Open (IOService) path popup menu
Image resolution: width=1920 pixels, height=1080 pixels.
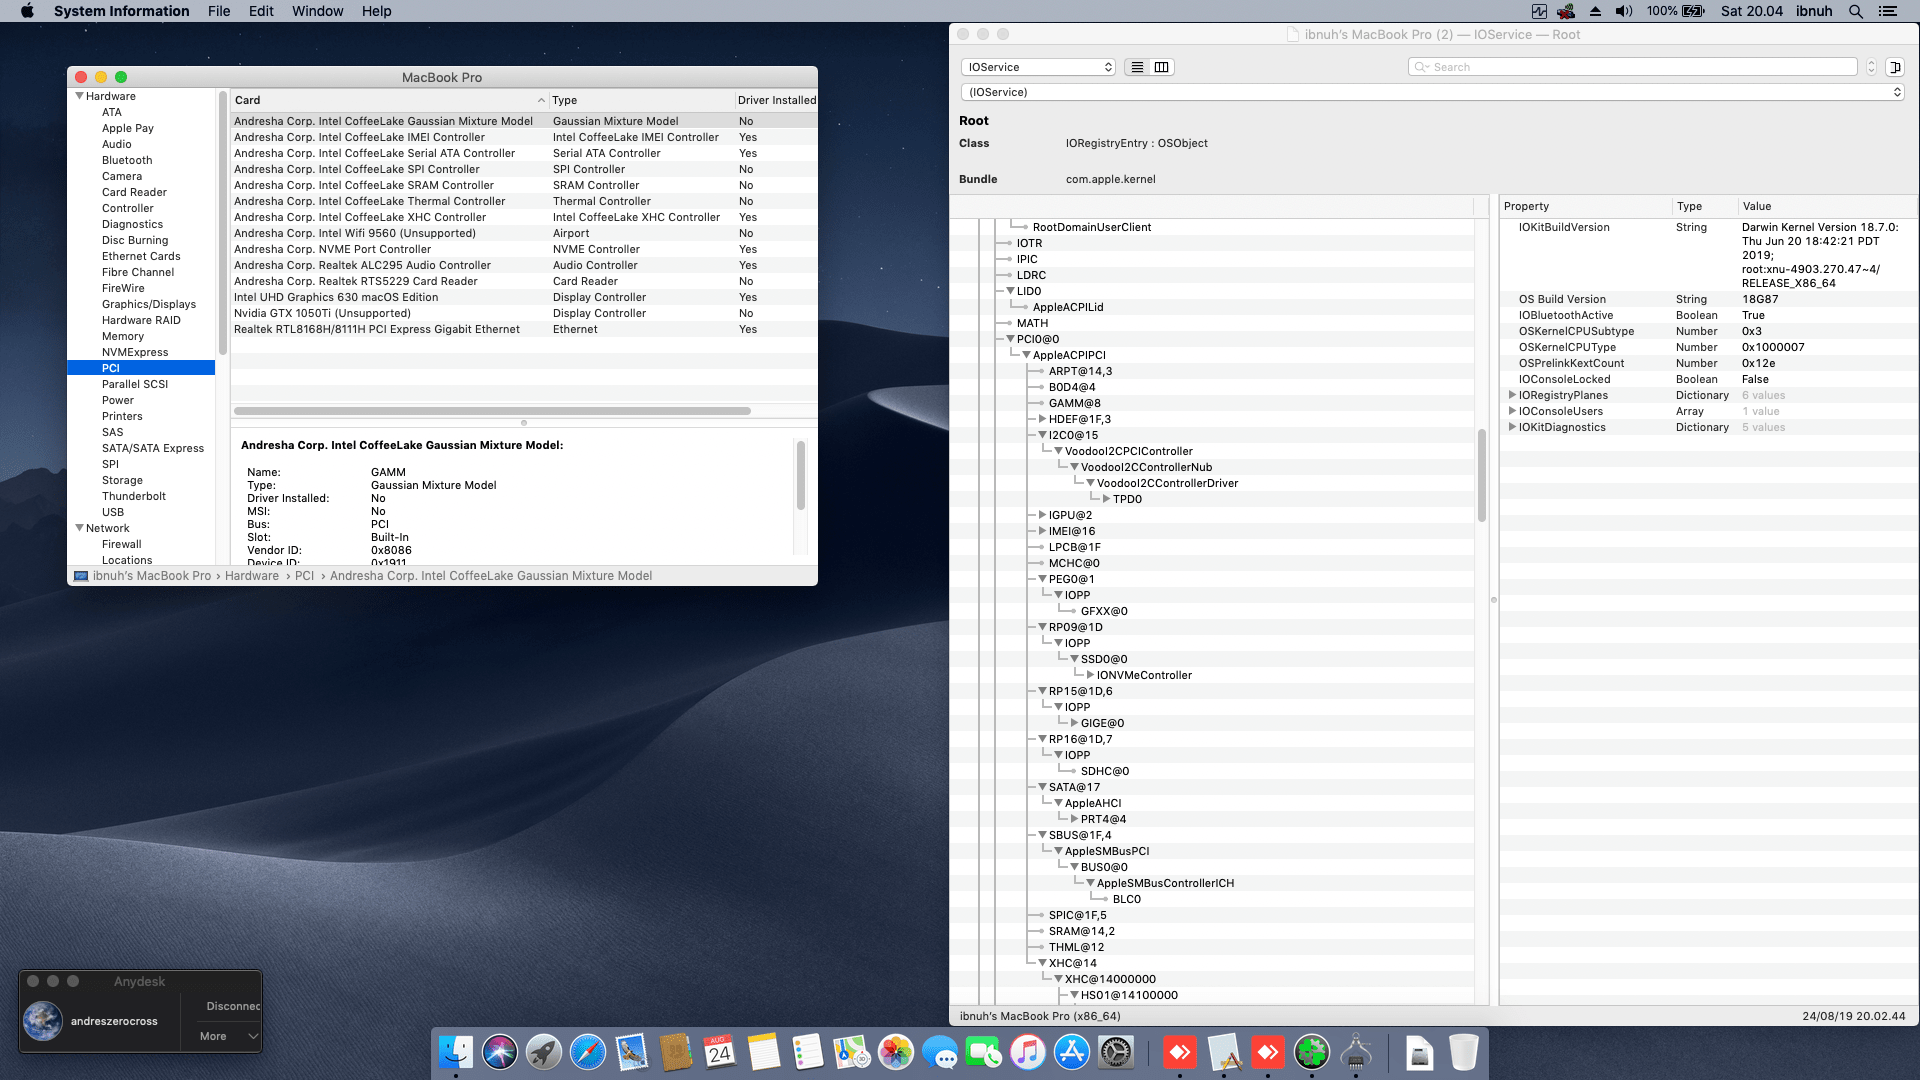pyautogui.click(x=1432, y=92)
